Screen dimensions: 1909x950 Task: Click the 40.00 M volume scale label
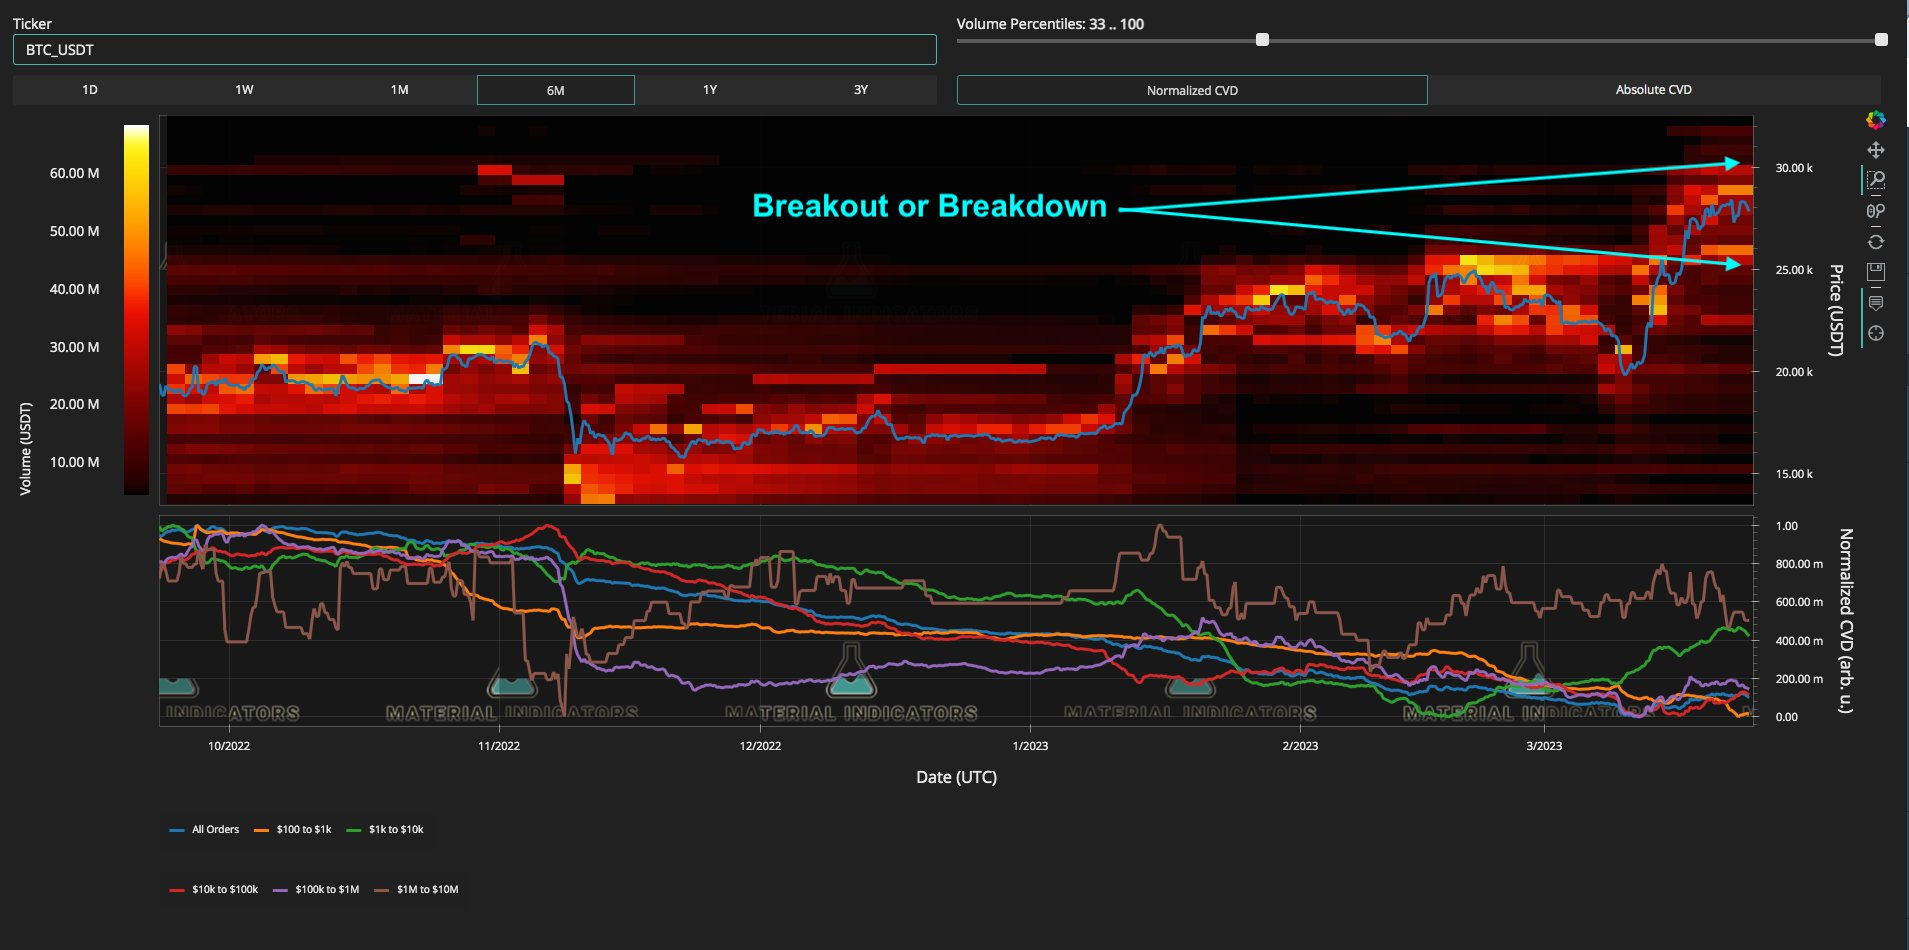pos(75,289)
